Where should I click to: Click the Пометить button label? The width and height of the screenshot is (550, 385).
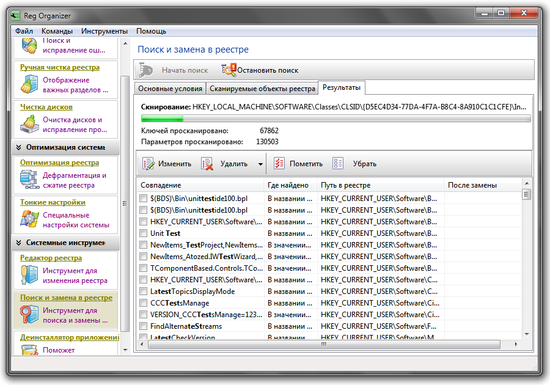pos(306,164)
